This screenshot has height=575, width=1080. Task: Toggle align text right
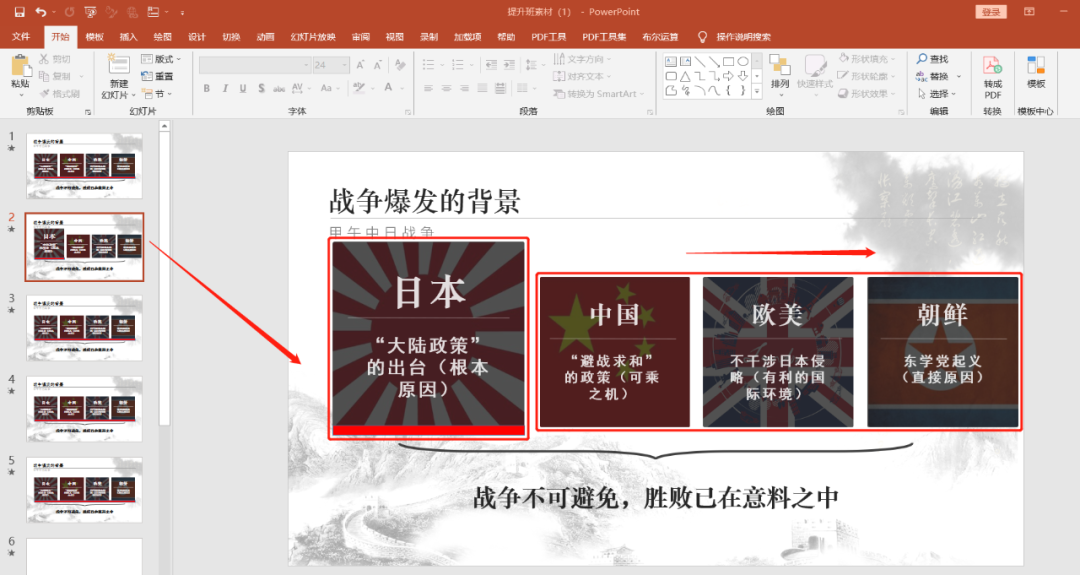click(x=464, y=88)
